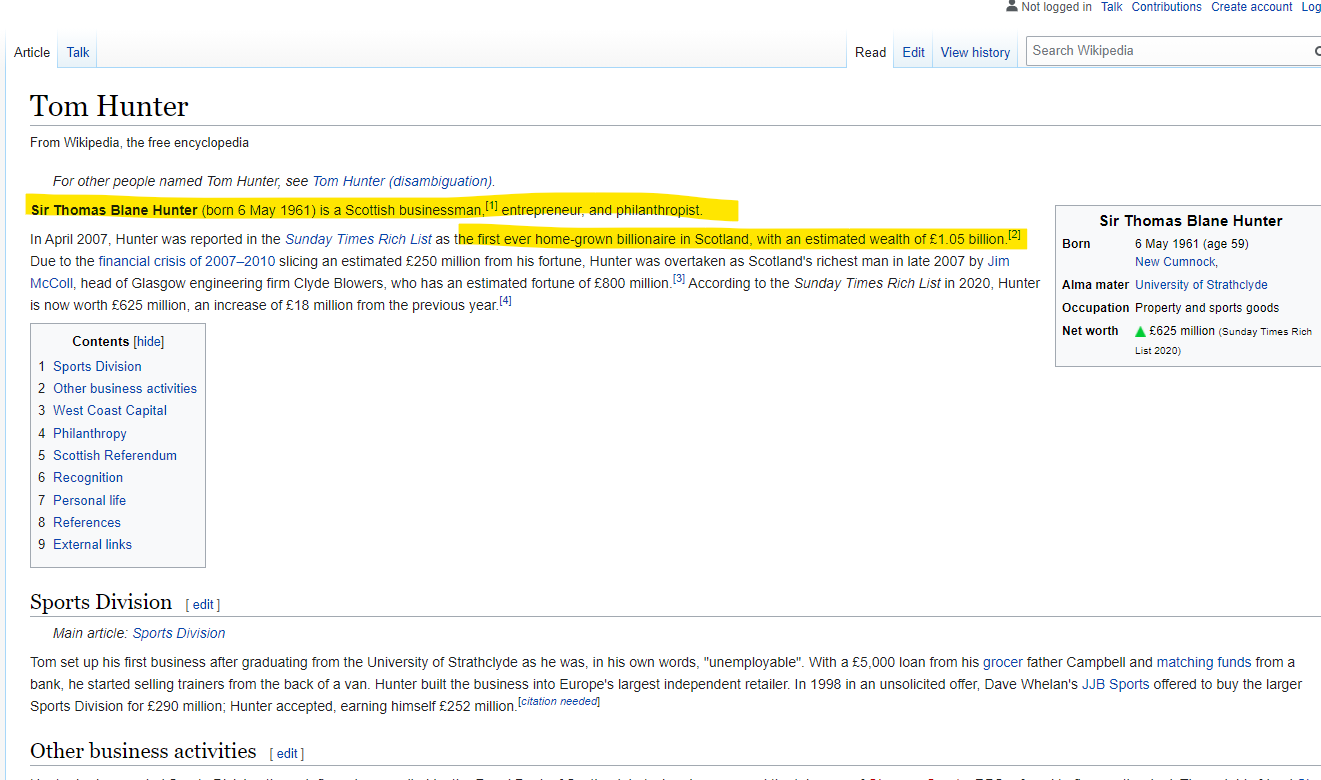Switch to the Talk tab
Viewport: 1321px width, 780px height.
click(78, 52)
